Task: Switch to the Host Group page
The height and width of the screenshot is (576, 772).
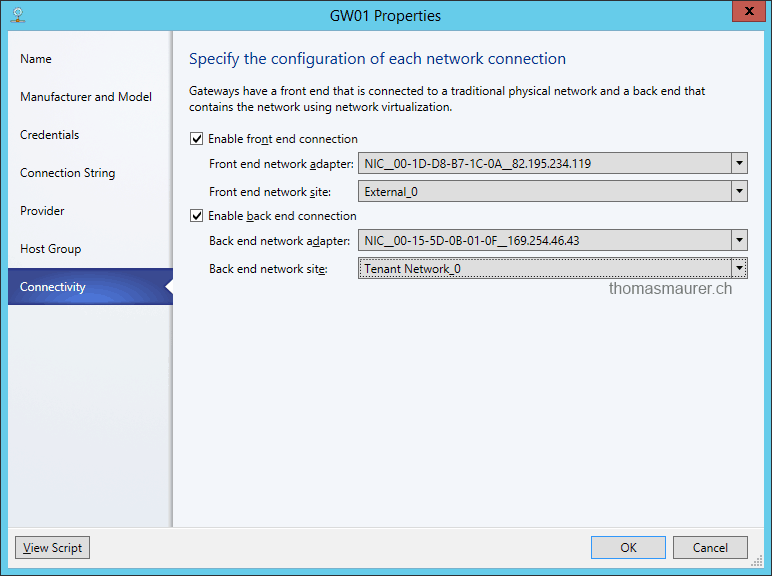Action: point(50,249)
